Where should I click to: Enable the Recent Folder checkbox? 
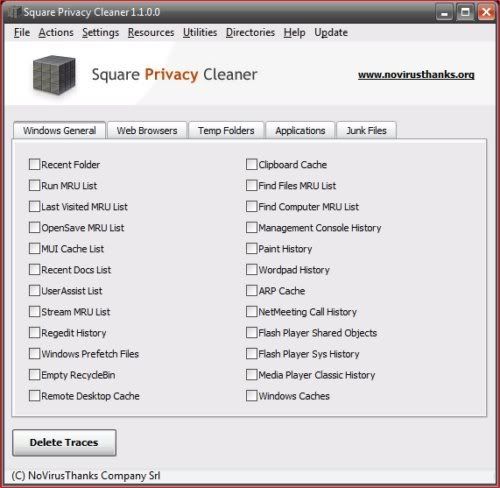(x=34, y=164)
